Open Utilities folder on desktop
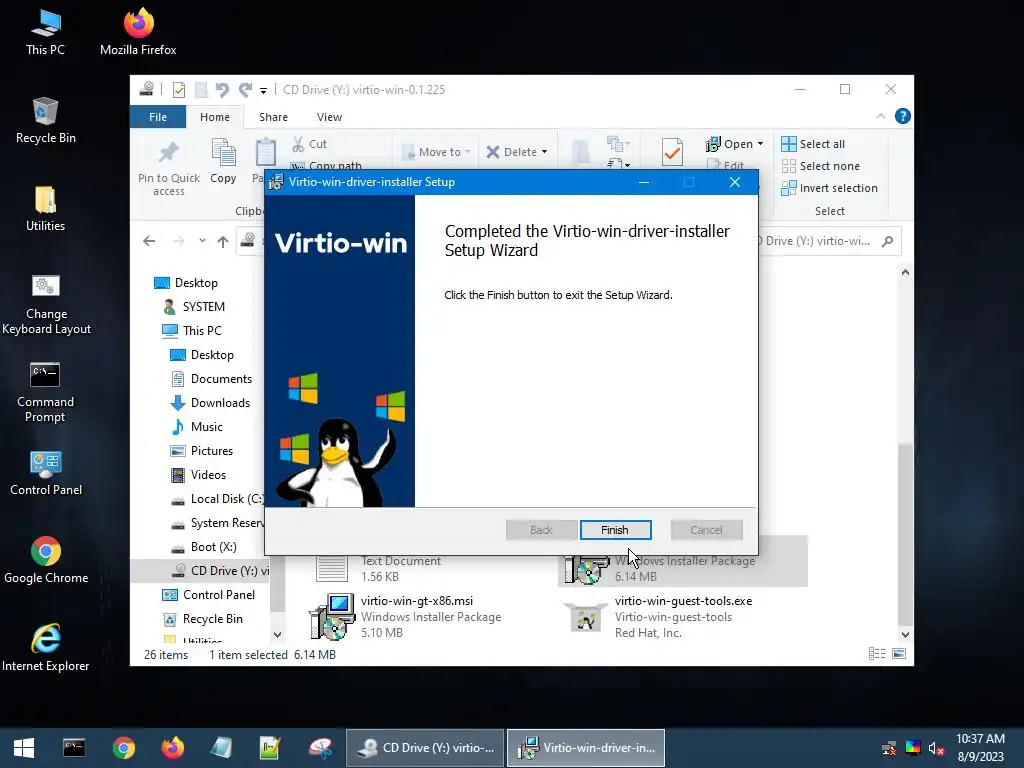The image size is (1024, 768). coord(45,209)
